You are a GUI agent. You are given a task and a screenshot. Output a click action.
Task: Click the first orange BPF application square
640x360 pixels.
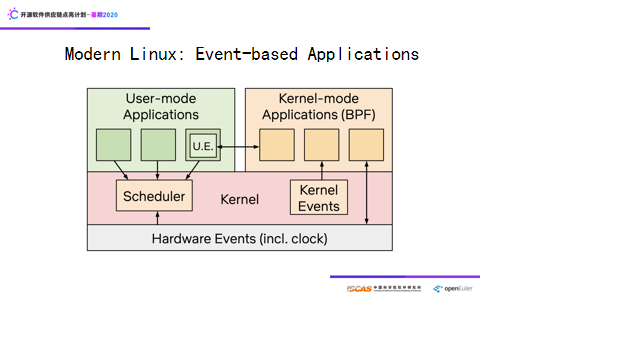(x=277, y=145)
